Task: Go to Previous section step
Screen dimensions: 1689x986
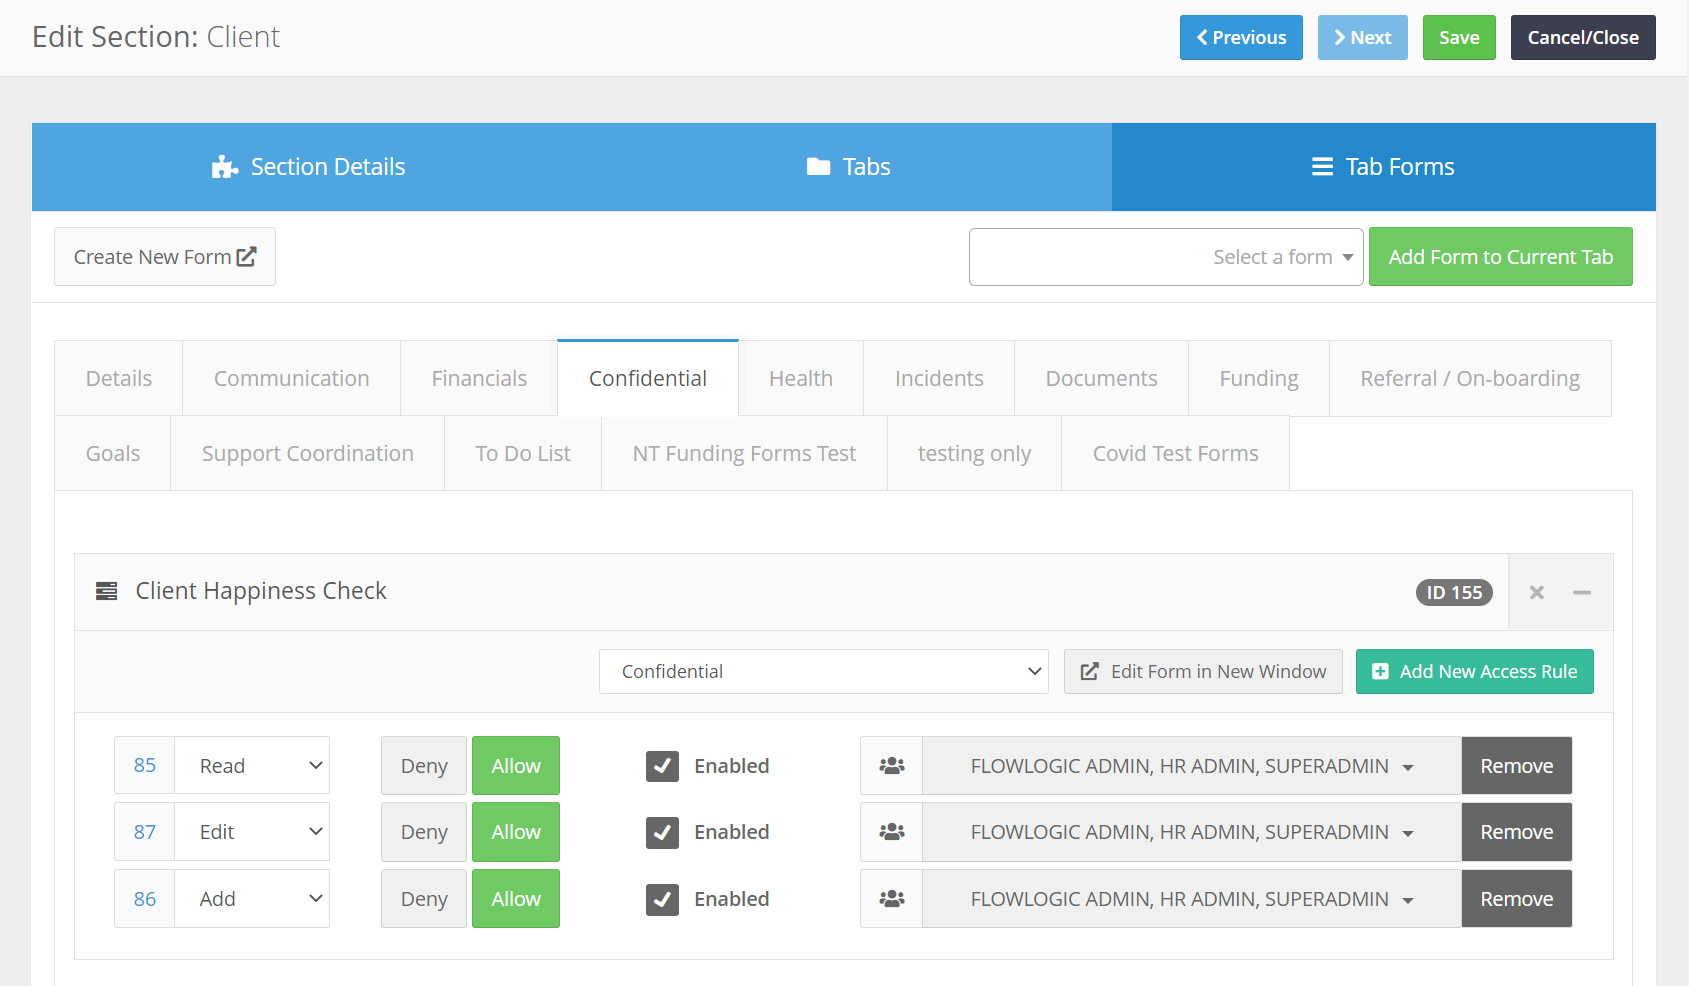Action: click(x=1241, y=37)
